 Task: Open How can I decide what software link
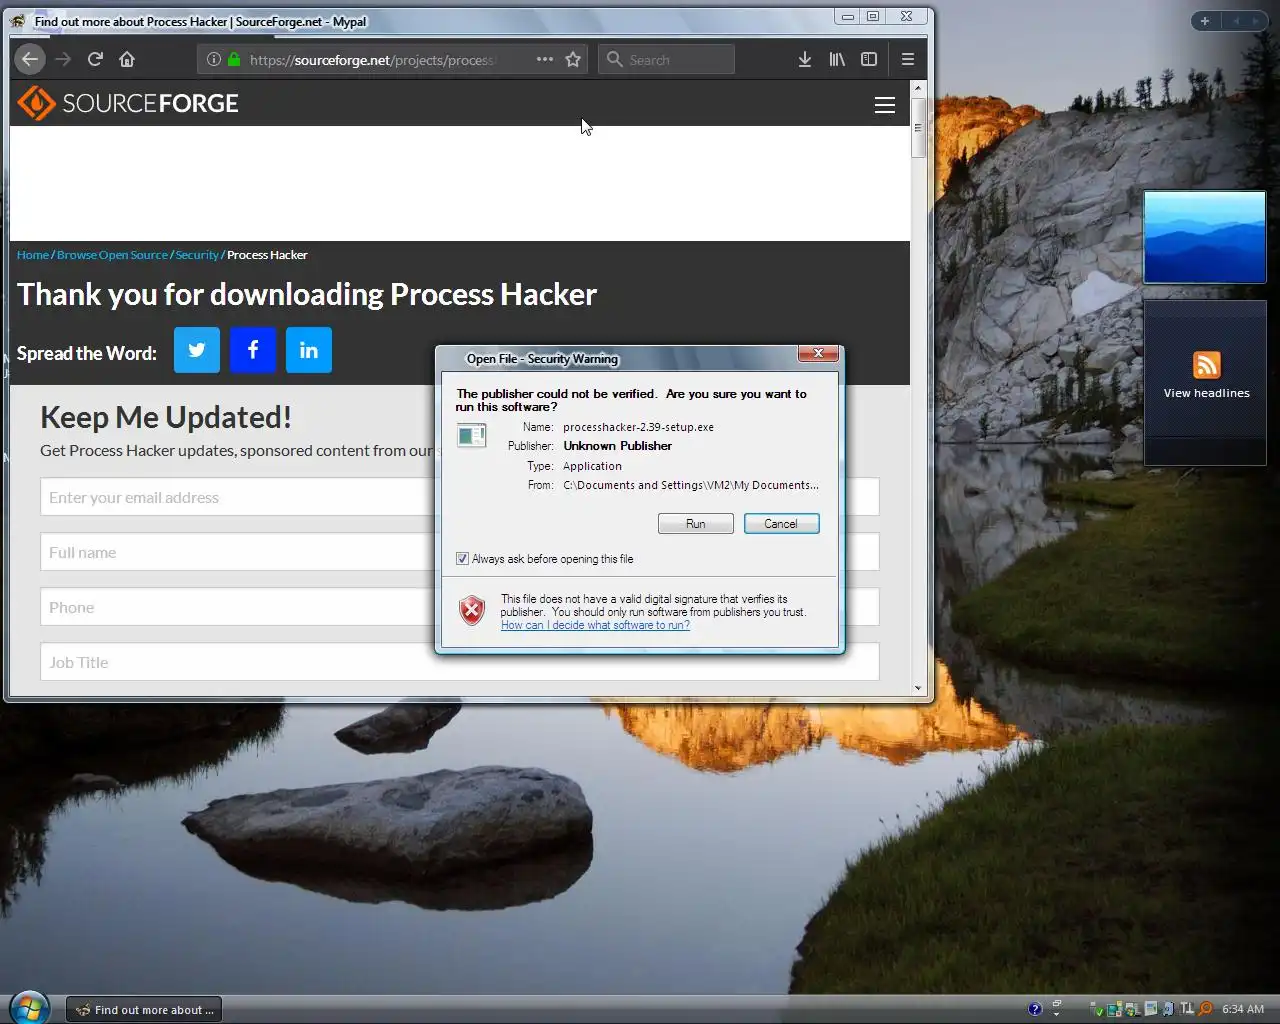coord(595,625)
